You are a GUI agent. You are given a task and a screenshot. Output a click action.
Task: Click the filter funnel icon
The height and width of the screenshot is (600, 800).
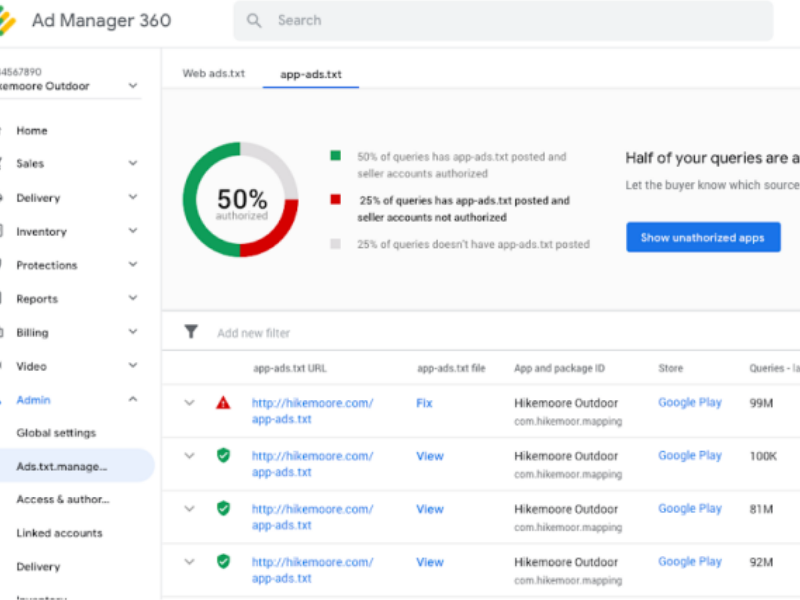coord(189,332)
